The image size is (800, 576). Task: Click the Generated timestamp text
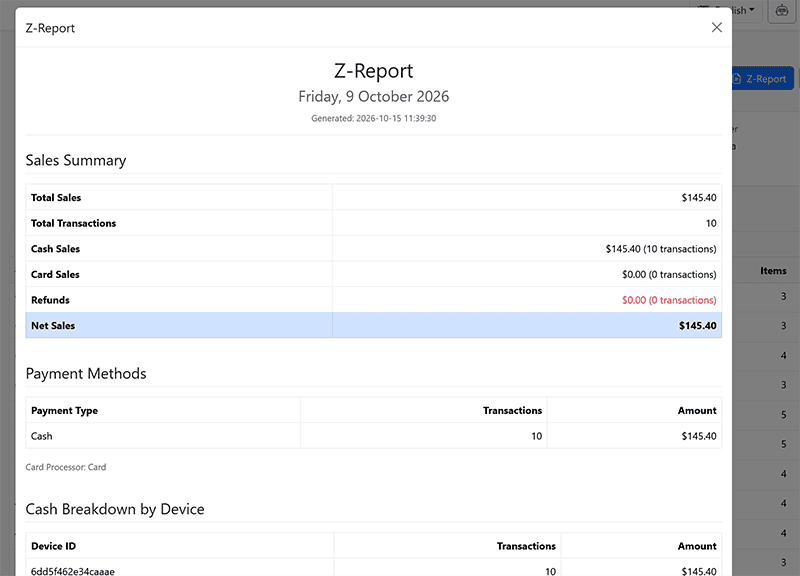373,118
